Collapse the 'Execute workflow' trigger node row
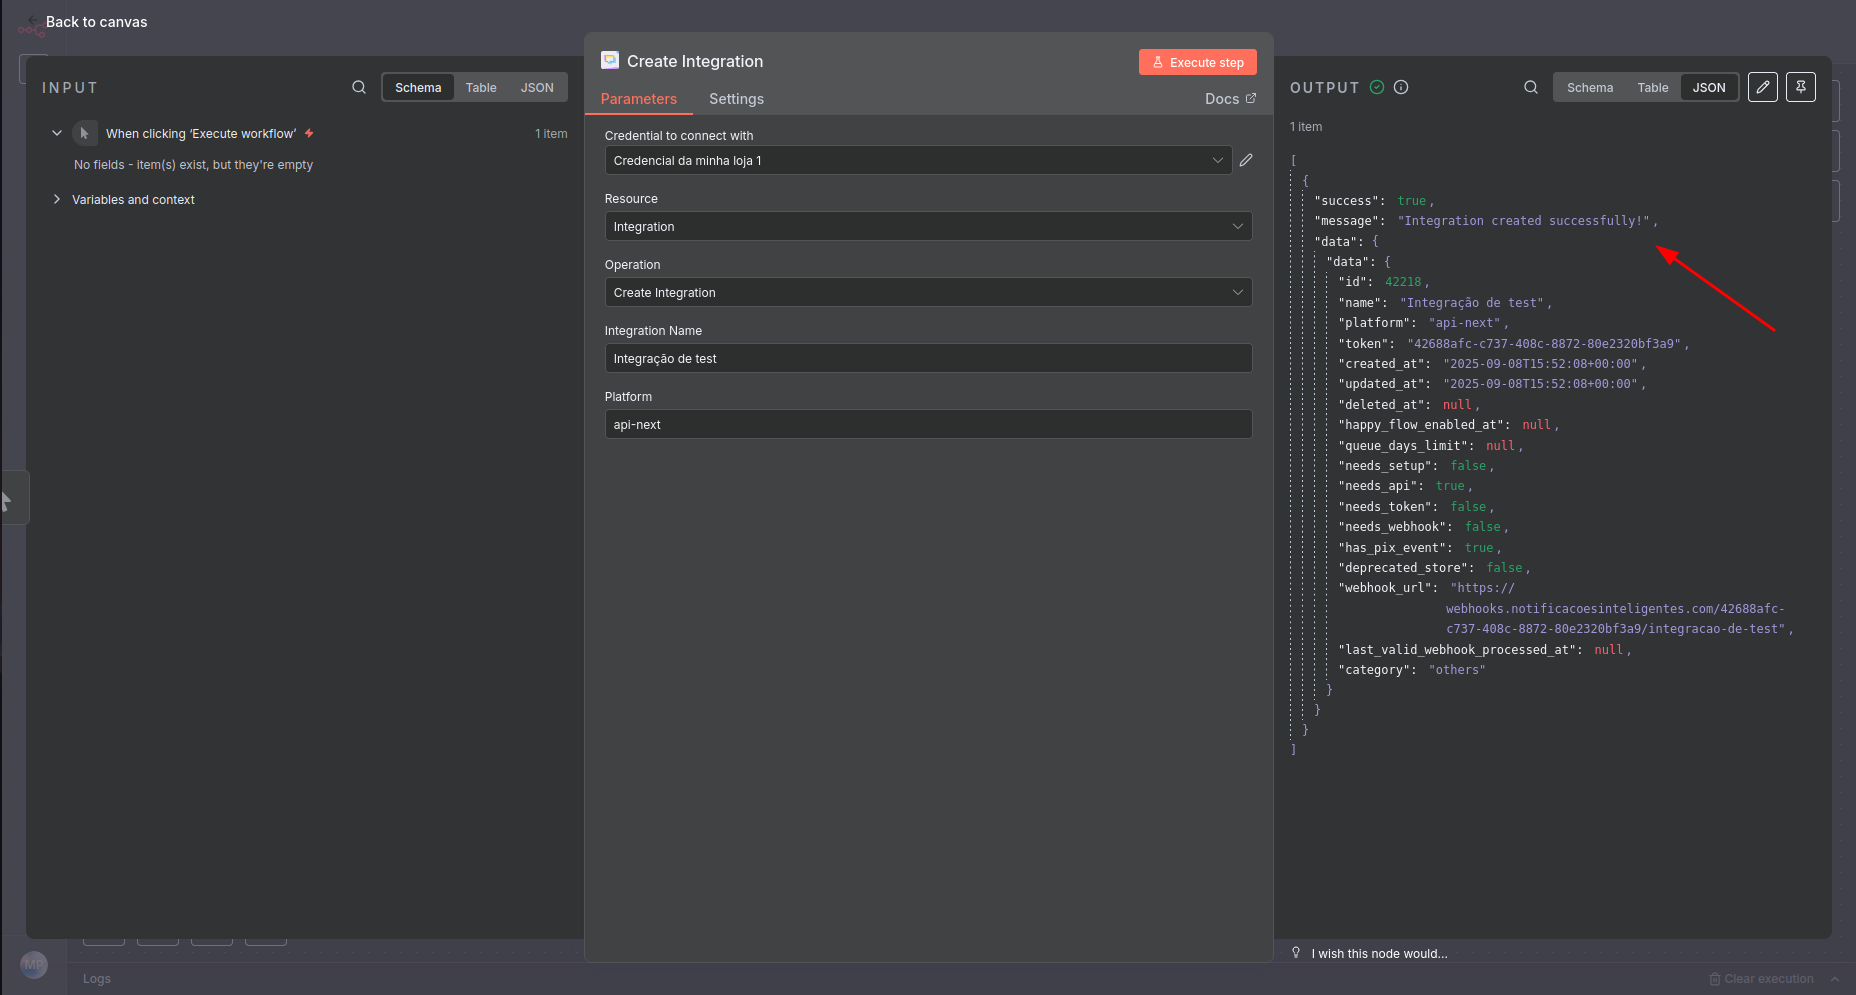The width and height of the screenshot is (1856, 995). (57, 133)
